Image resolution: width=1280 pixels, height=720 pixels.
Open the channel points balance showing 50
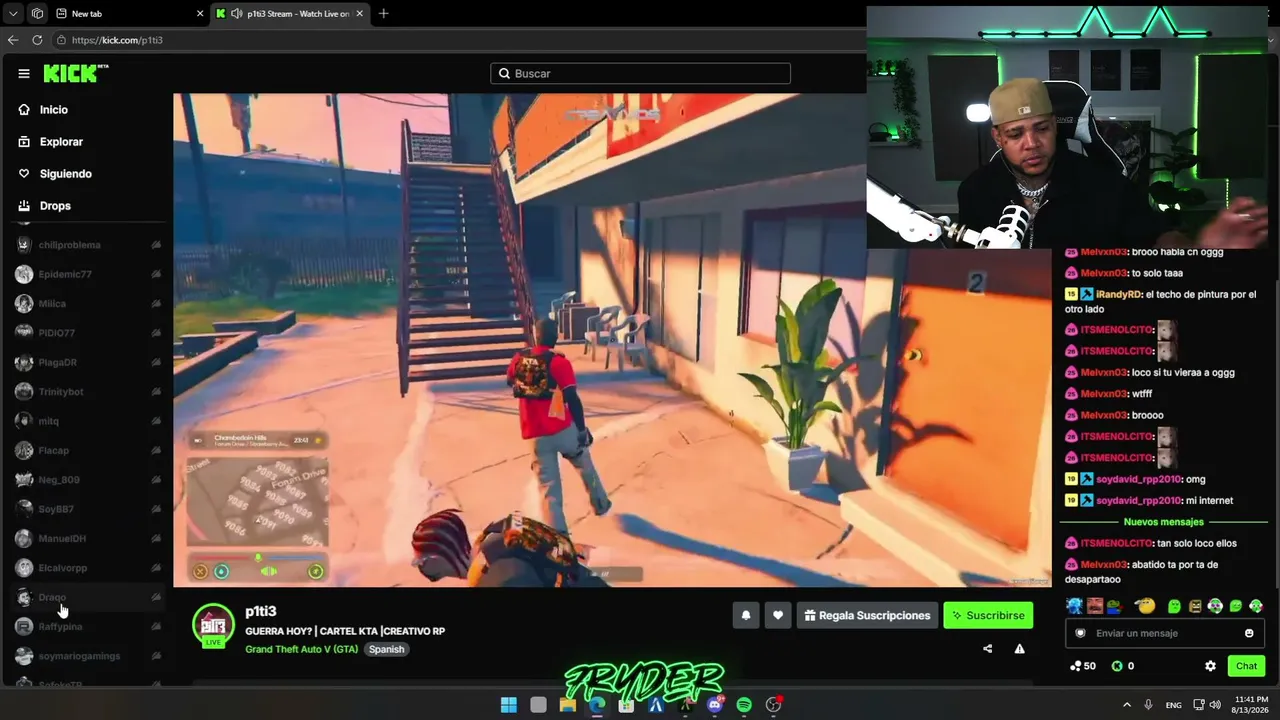[1083, 666]
